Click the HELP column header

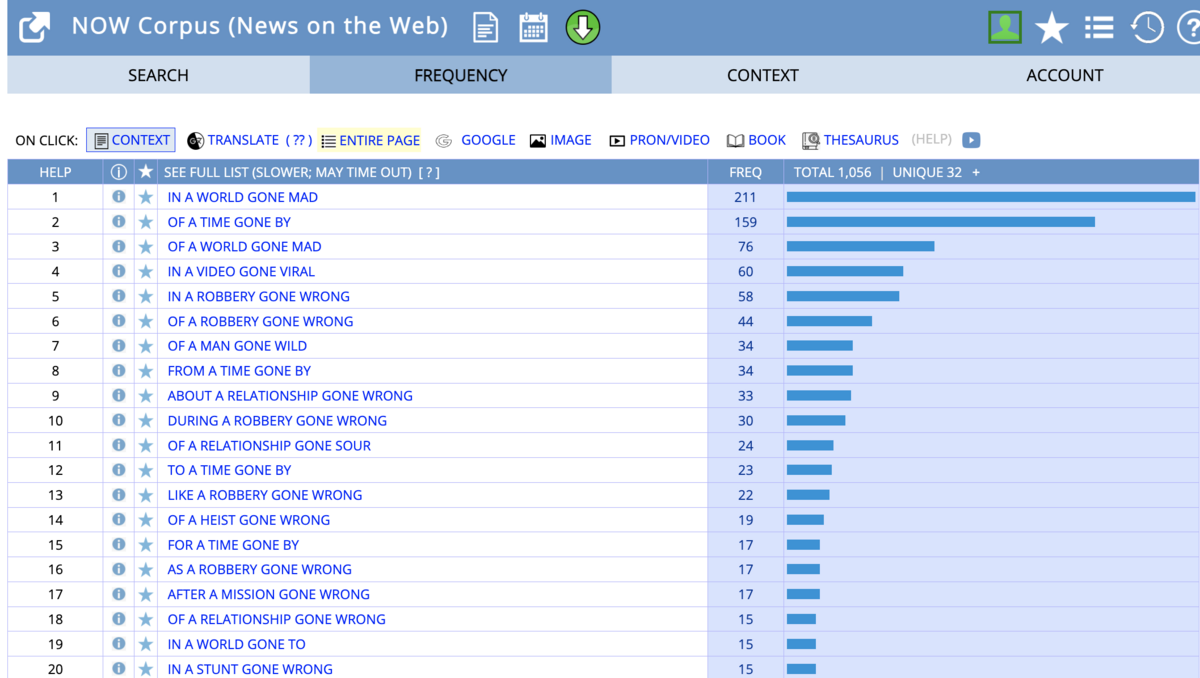(55, 172)
